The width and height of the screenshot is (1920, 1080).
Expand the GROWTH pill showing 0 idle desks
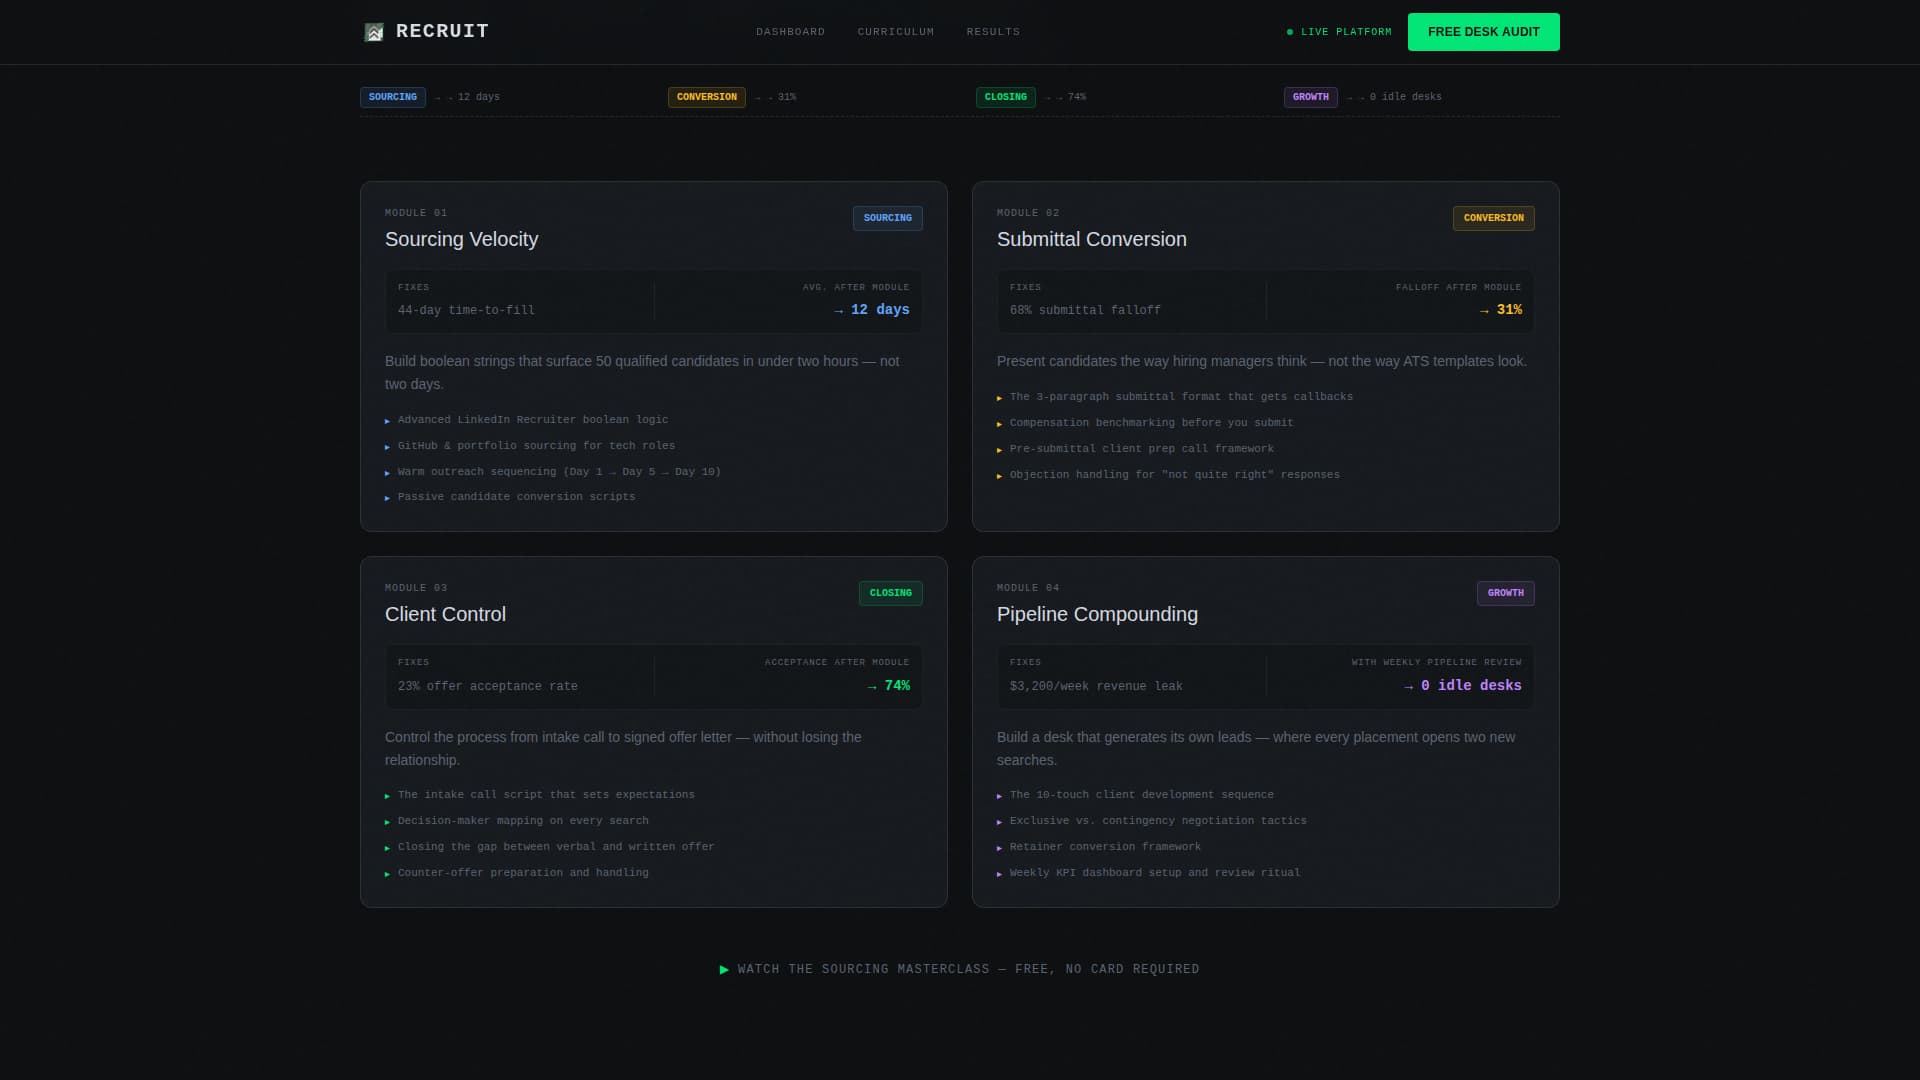1310,97
